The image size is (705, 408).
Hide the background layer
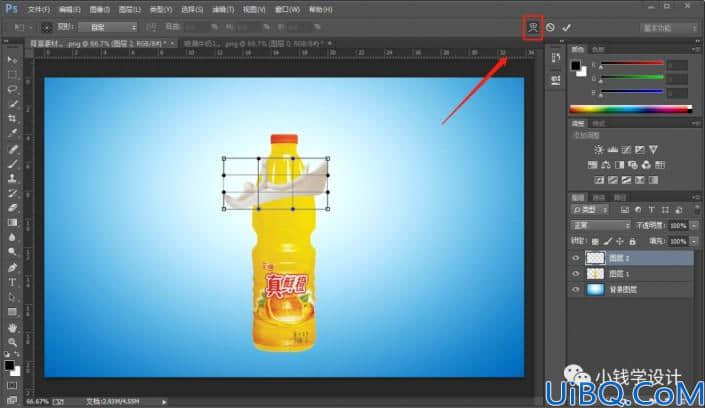click(576, 290)
